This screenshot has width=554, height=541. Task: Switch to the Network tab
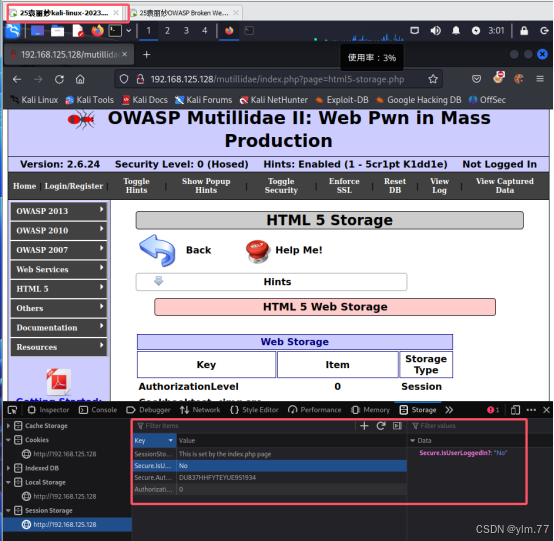200,410
